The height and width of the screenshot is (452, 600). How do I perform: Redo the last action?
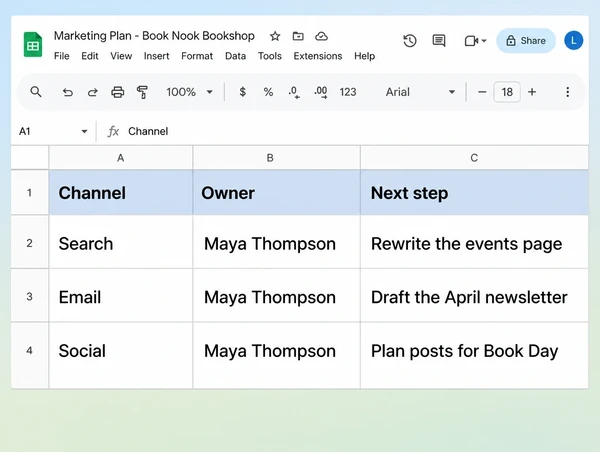[93, 92]
